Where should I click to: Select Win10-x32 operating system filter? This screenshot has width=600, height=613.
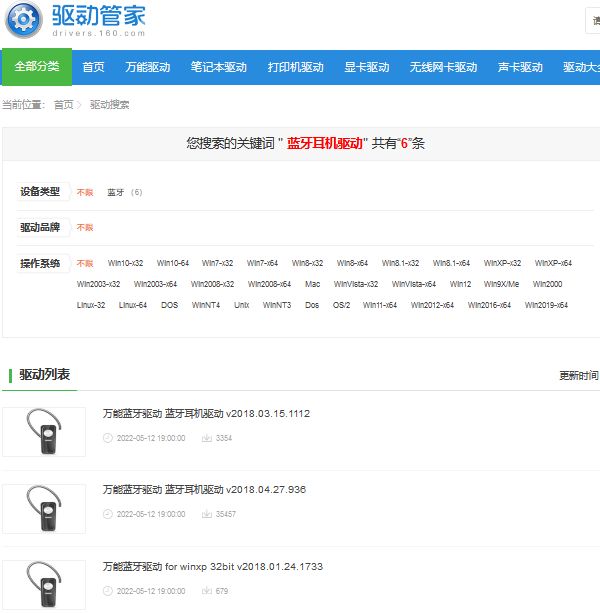pos(125,264)
